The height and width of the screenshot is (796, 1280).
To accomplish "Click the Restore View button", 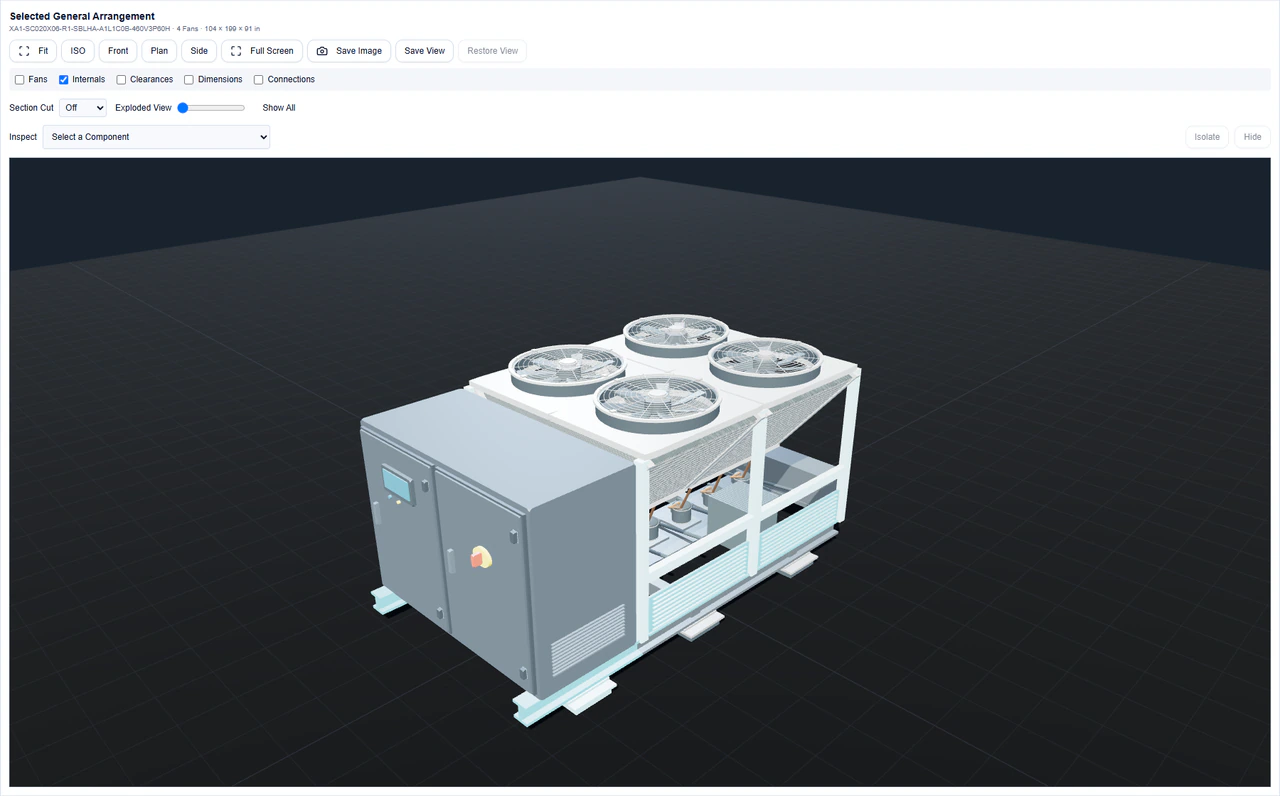I will coord(493,51).
